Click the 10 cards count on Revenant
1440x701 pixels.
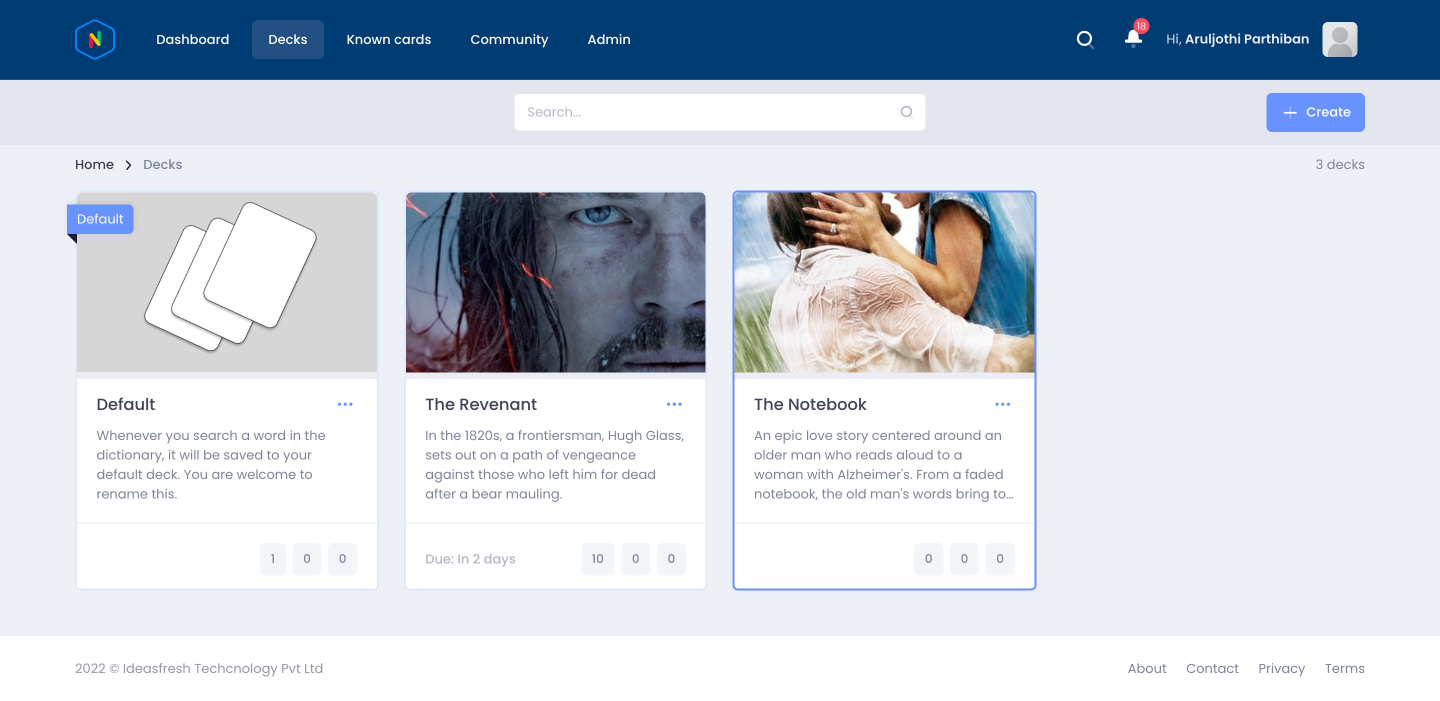[x=597, y=559]
